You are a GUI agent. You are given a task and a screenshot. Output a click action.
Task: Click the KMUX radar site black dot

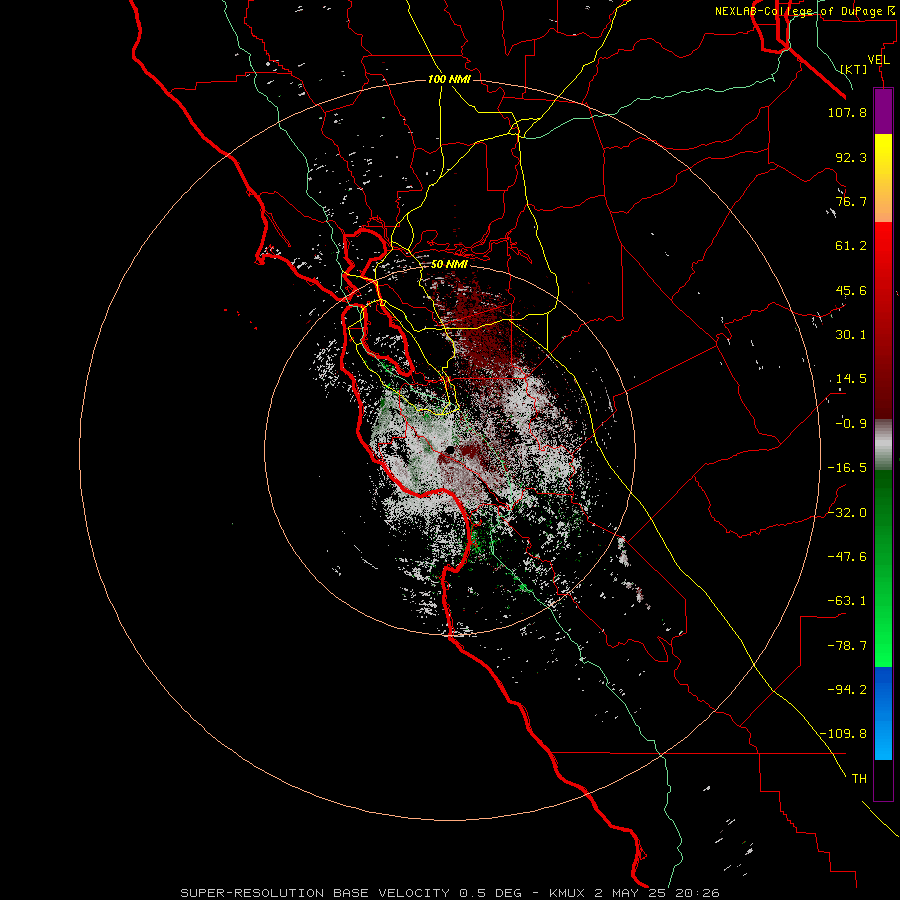450,449
